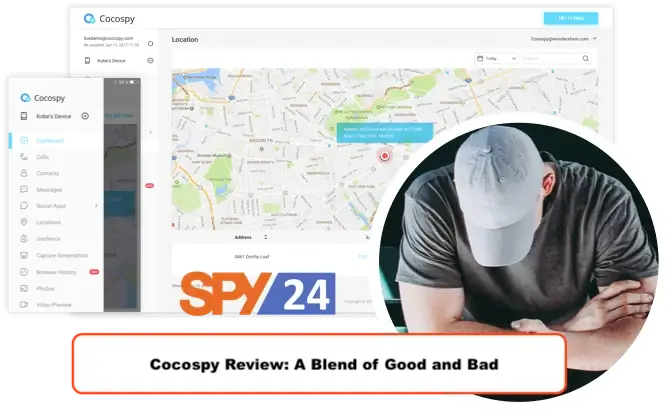Click the search magnifier icon
This screenshot has width=672, height=416.
click(x=585, y=58)
